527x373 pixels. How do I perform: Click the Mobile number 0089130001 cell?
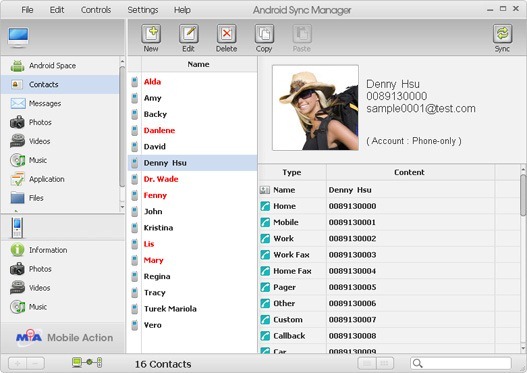[410, 222]
